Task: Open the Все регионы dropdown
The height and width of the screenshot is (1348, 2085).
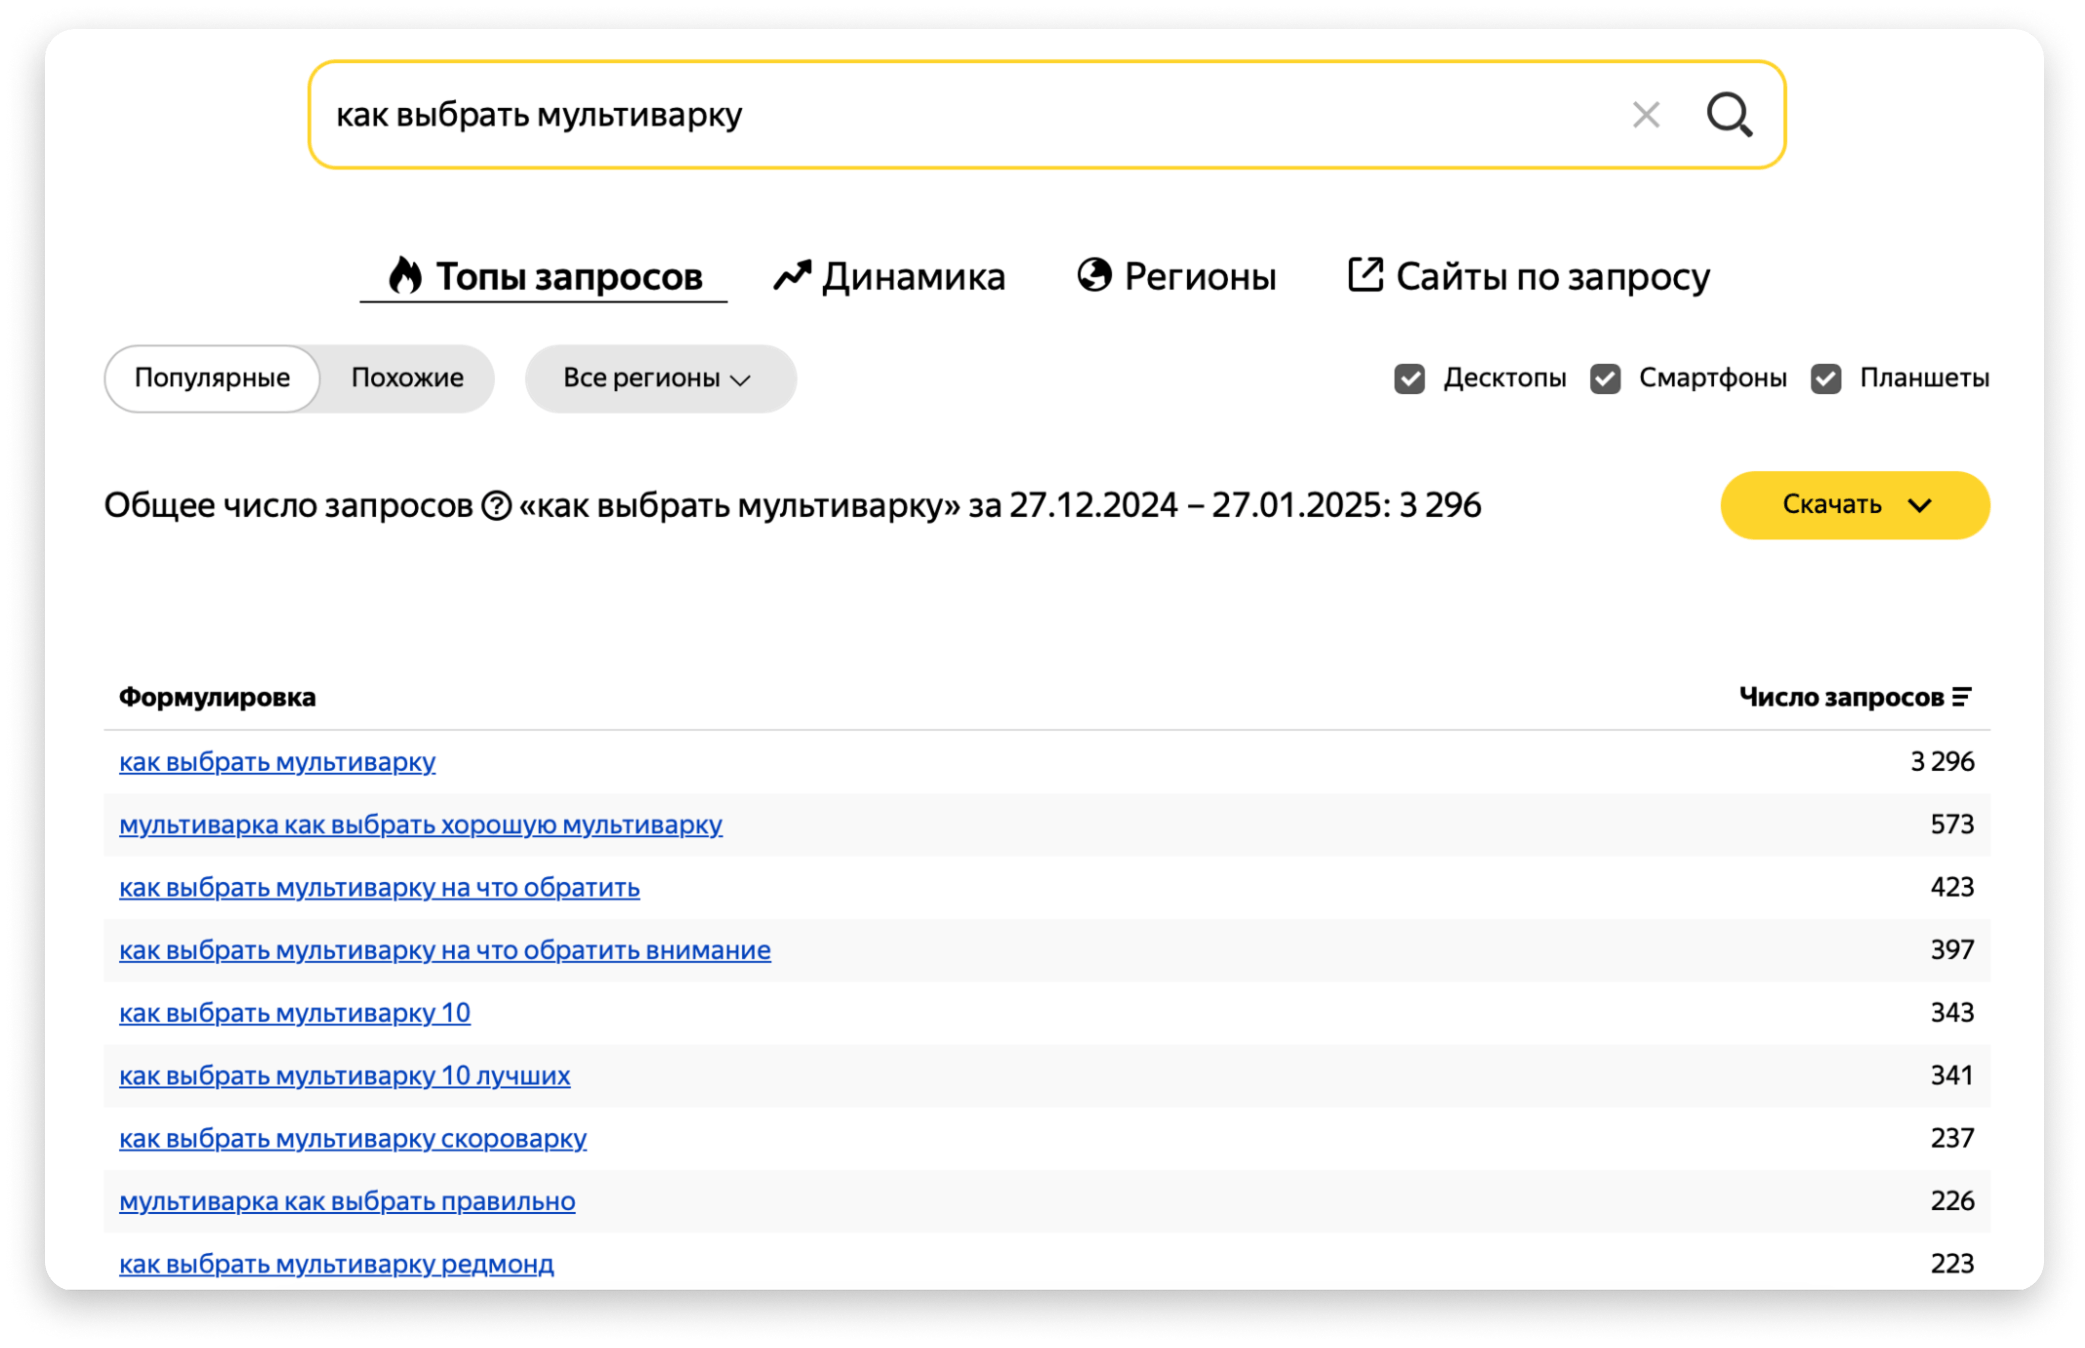Action: pyautogui.click(x=659, y=379)
